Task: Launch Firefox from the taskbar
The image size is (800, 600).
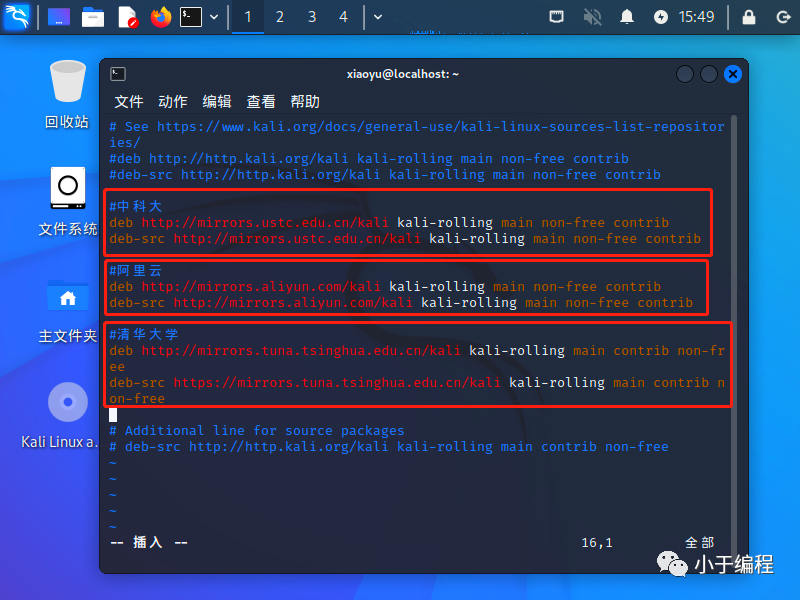Action: (x=160, y=16)
